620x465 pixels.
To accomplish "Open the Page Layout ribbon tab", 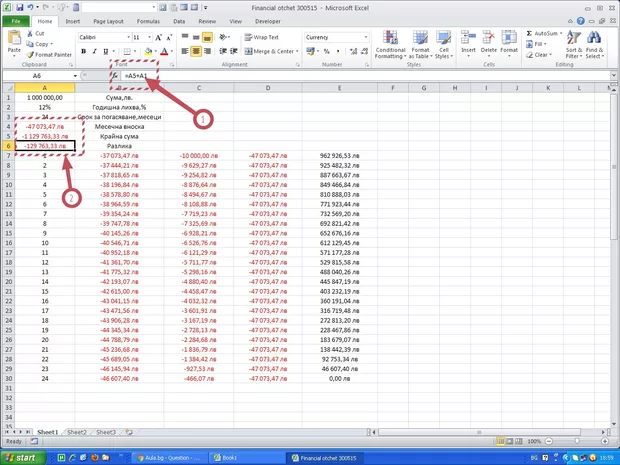I will pos(108,20).
